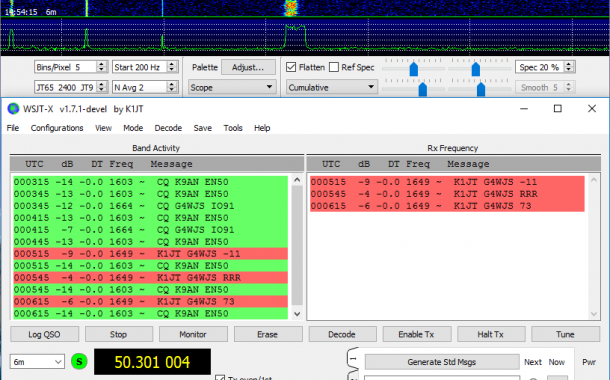Image resolution: width=610 pixels, height=380 pixels.
Task: Open the Mode menu
Action: [x=133, y=128]
